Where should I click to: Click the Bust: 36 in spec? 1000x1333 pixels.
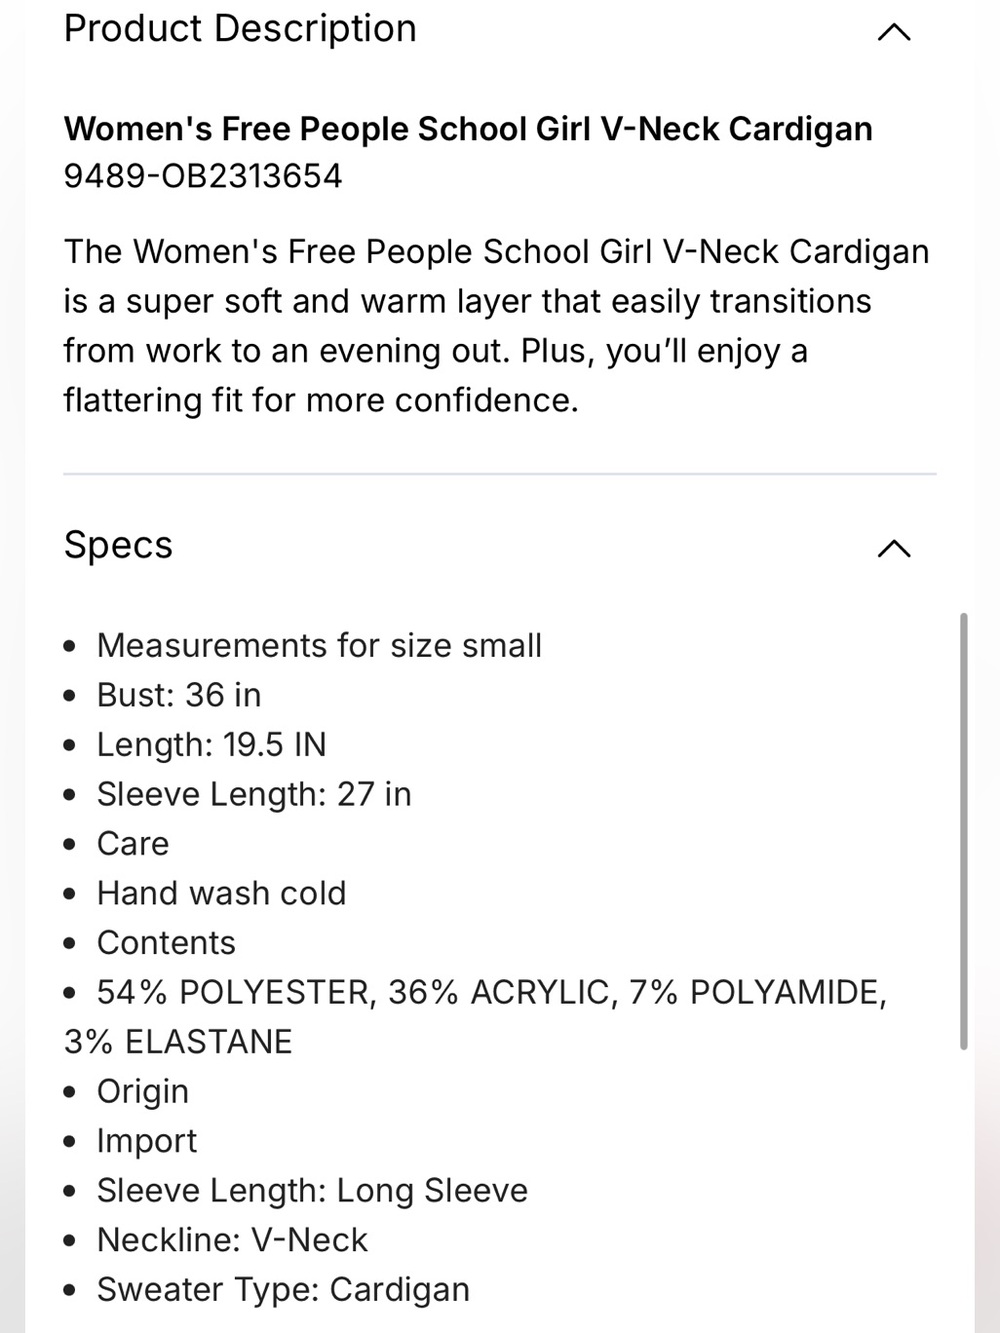coord(179,695)
